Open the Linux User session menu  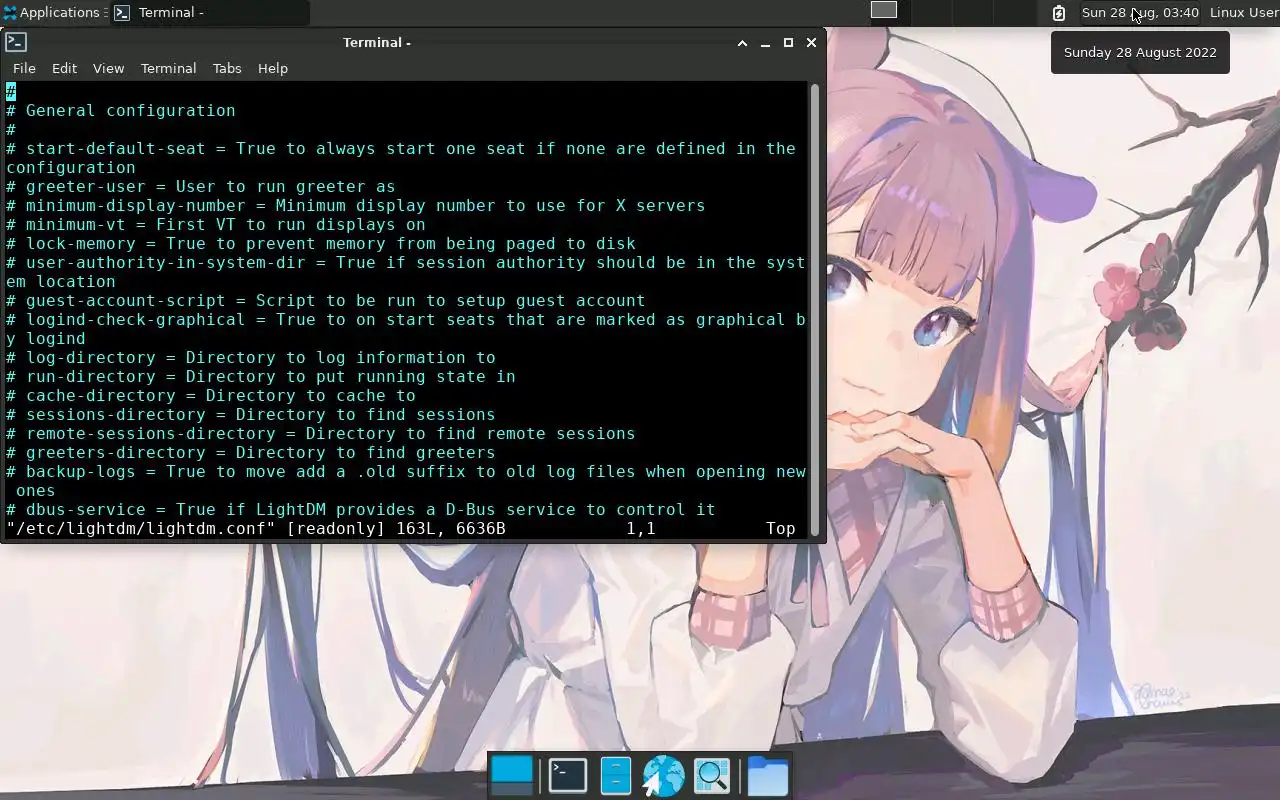1244,13
